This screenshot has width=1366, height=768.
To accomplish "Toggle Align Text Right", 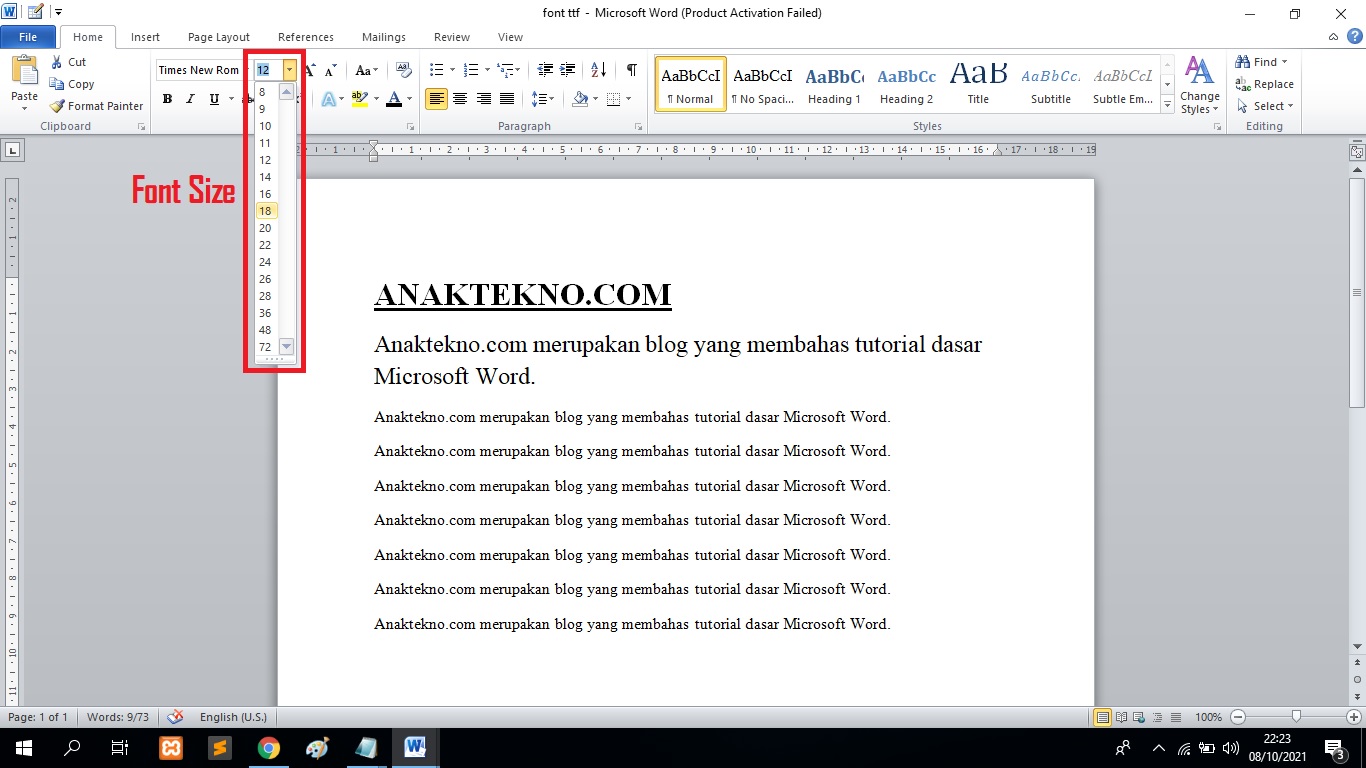I will pos(484,99).
